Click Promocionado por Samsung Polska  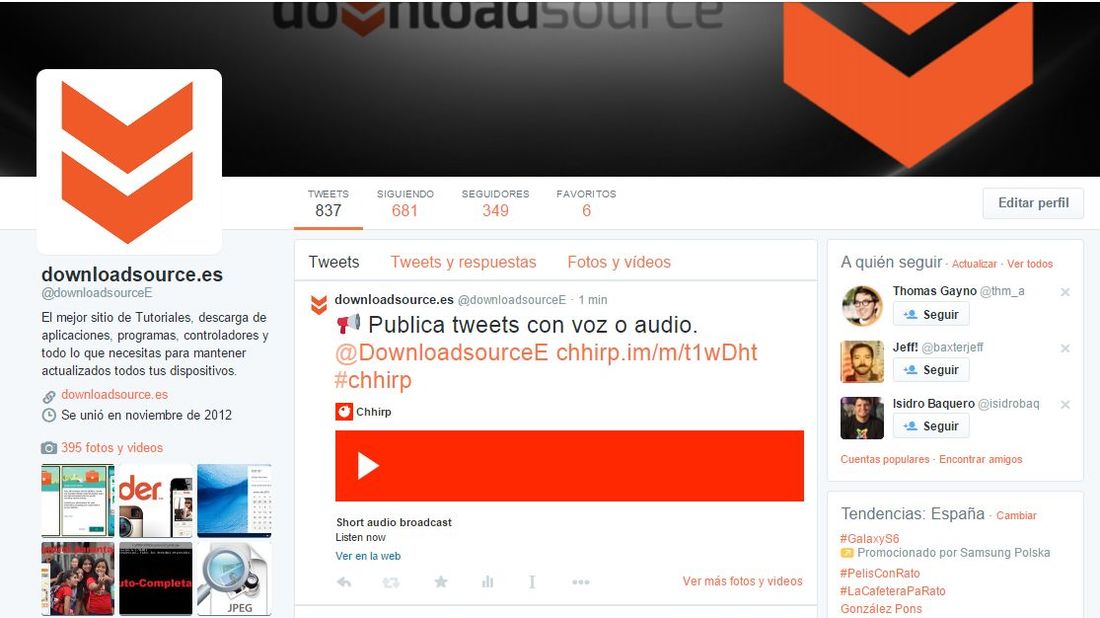tap(953, 553)
